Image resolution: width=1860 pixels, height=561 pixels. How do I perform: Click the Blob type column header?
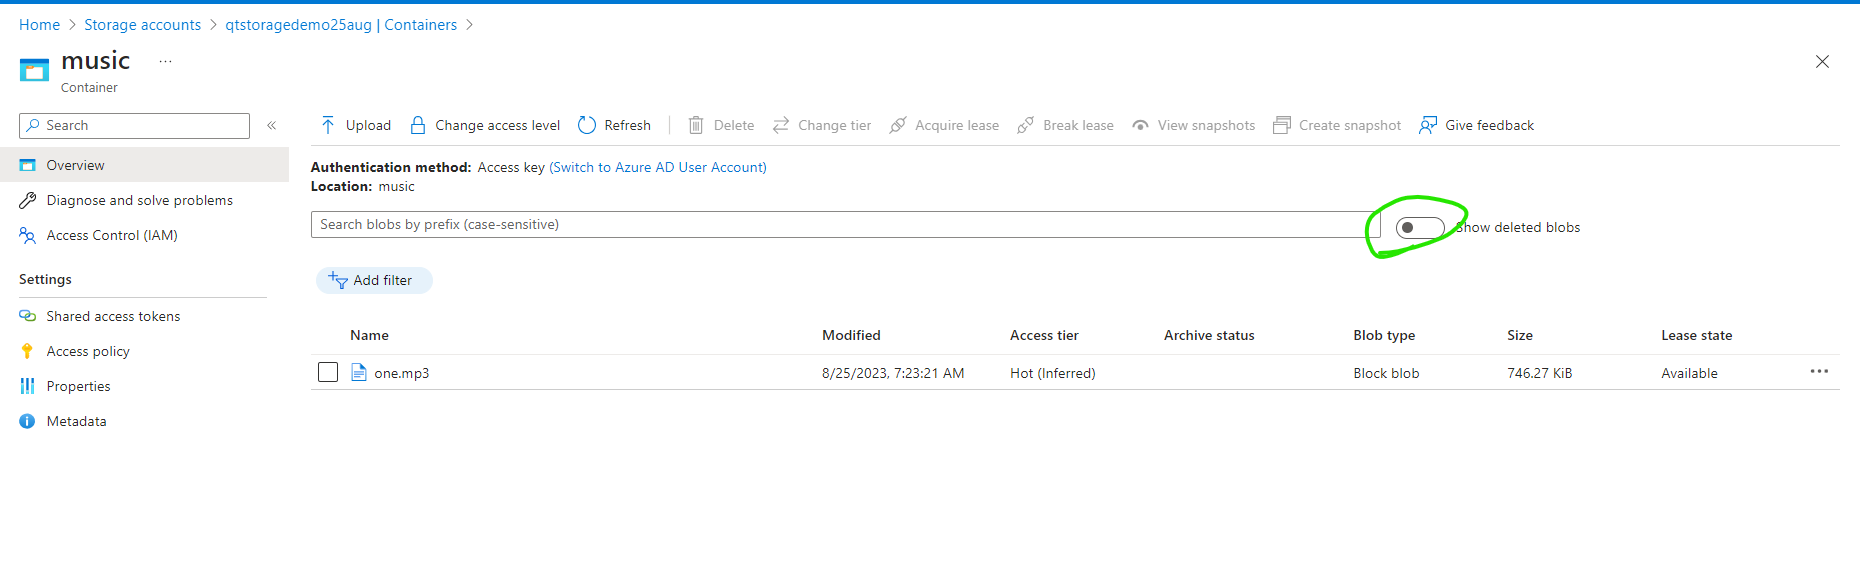pyautogui.click(x=1384, y=335)
